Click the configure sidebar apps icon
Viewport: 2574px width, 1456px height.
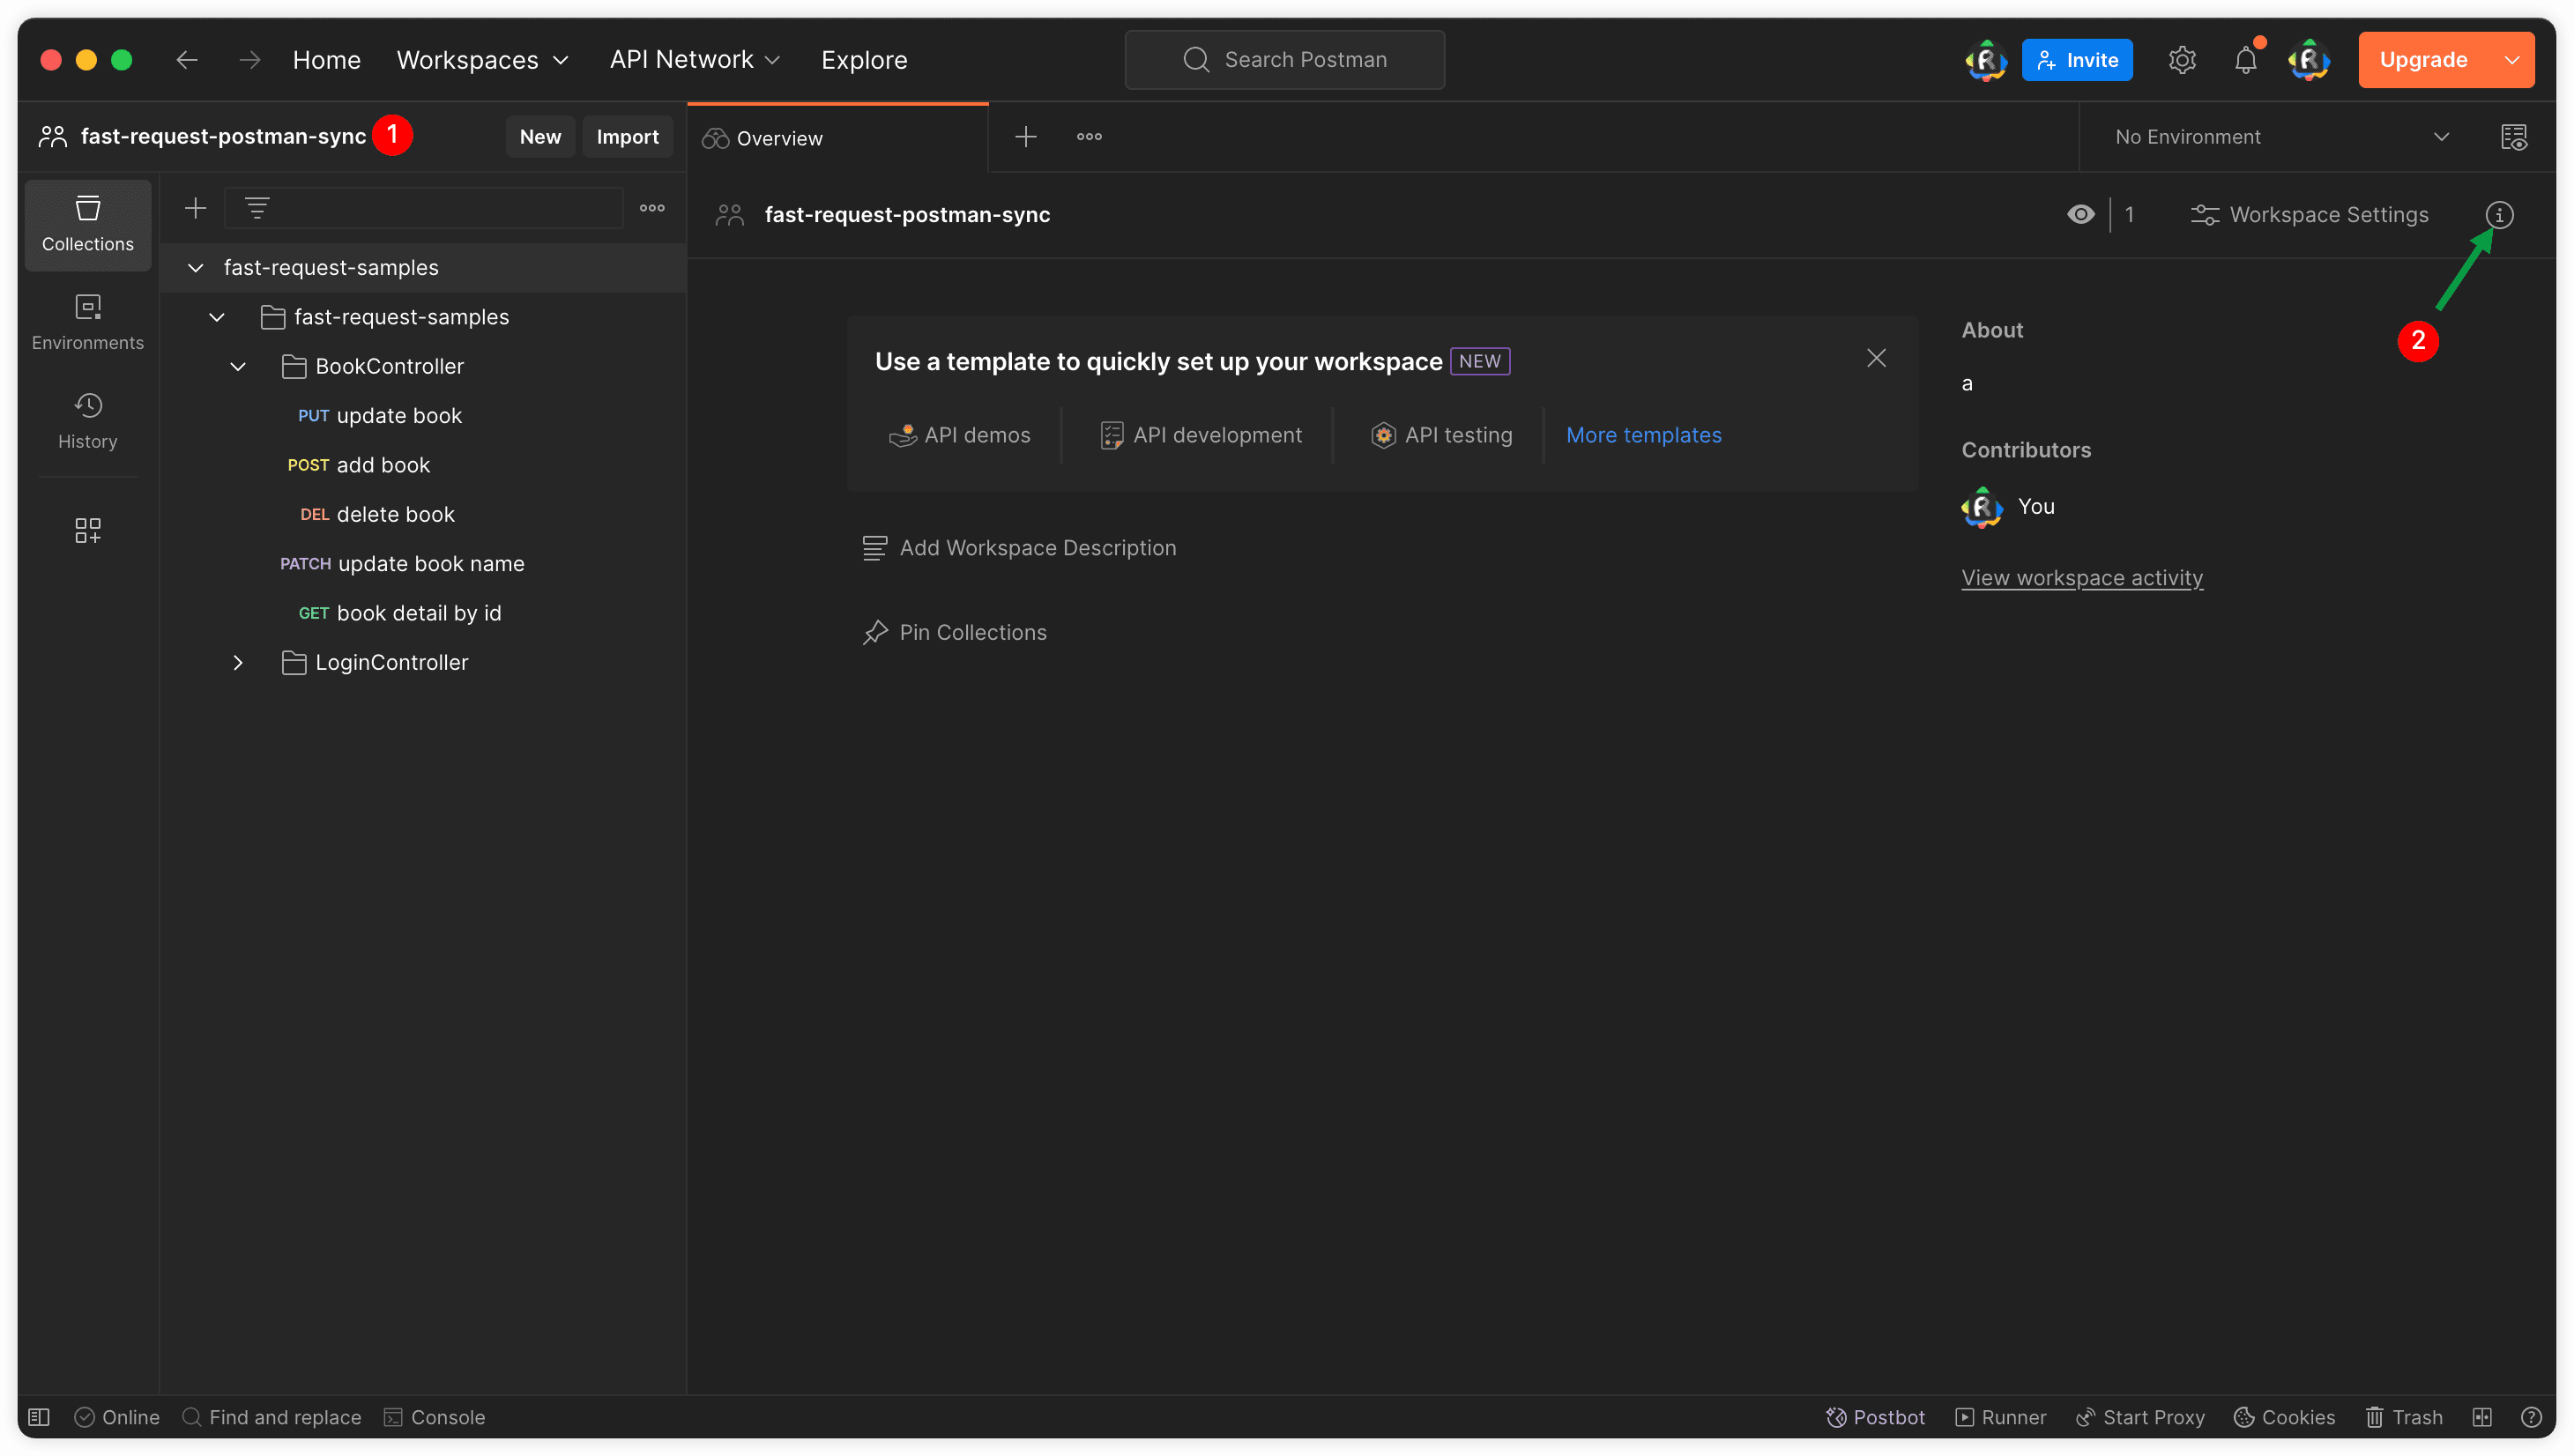[88, 530]
